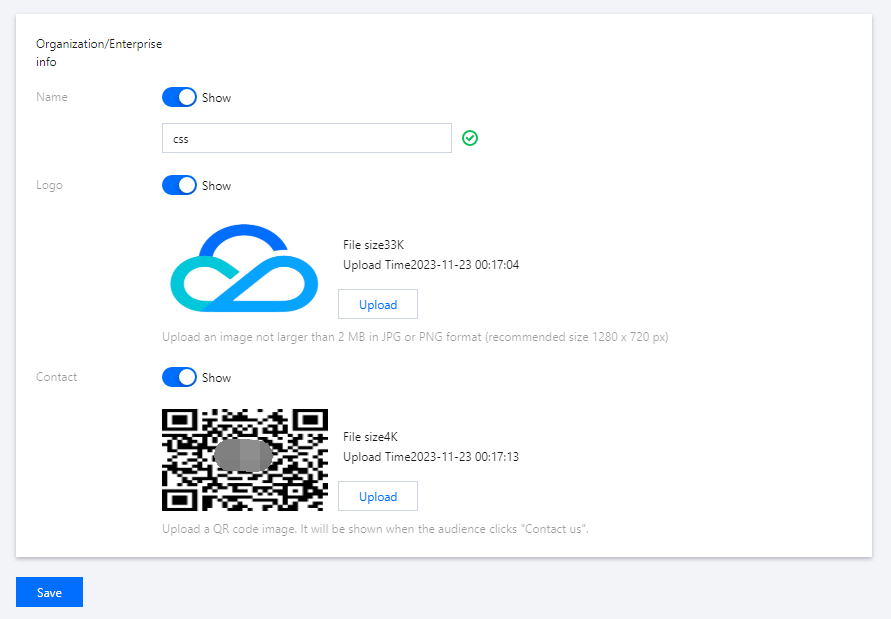891x619 pixels.
Task: Save the organization info settings
Action: (x=48, y=592)
